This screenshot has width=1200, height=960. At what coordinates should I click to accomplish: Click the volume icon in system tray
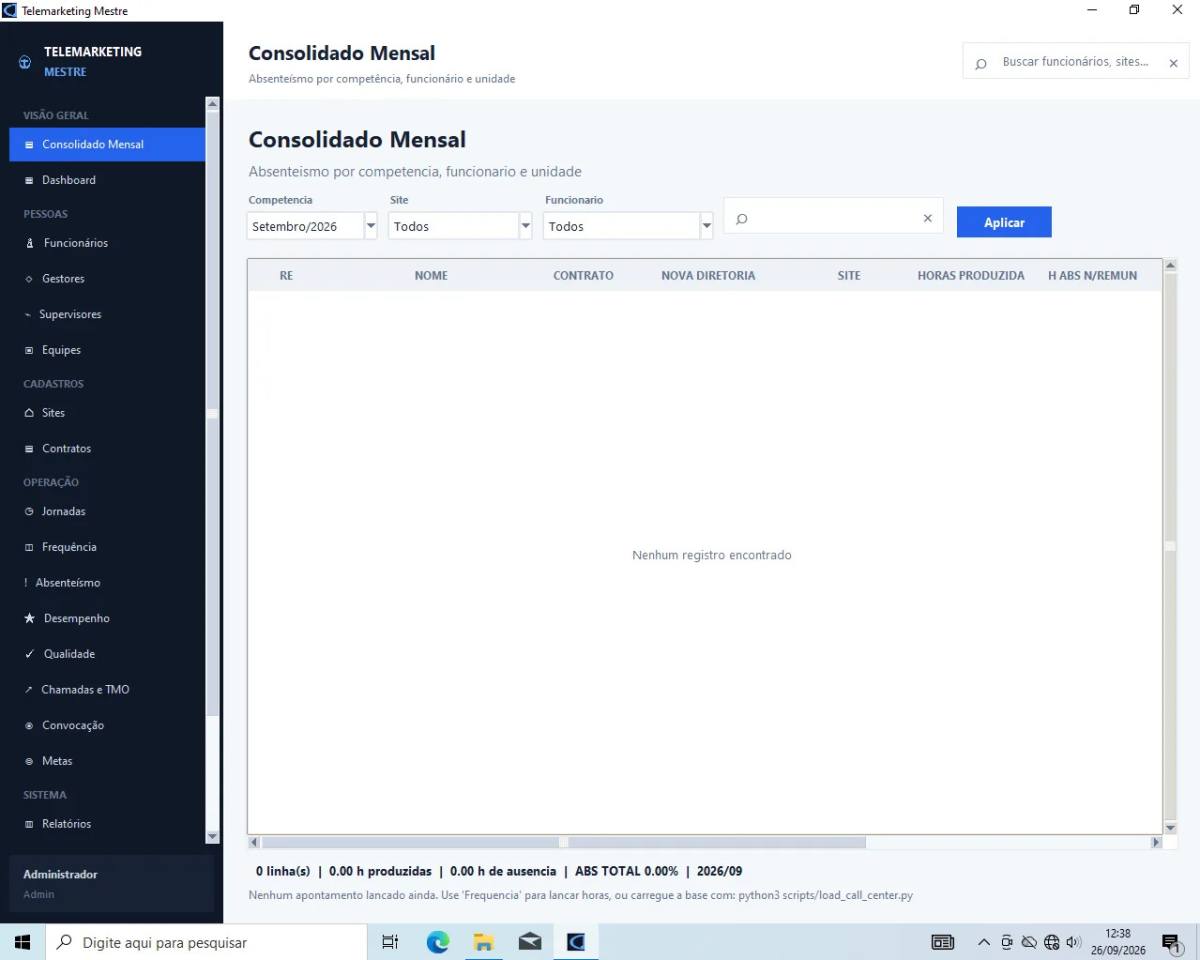click(1074, 942)
